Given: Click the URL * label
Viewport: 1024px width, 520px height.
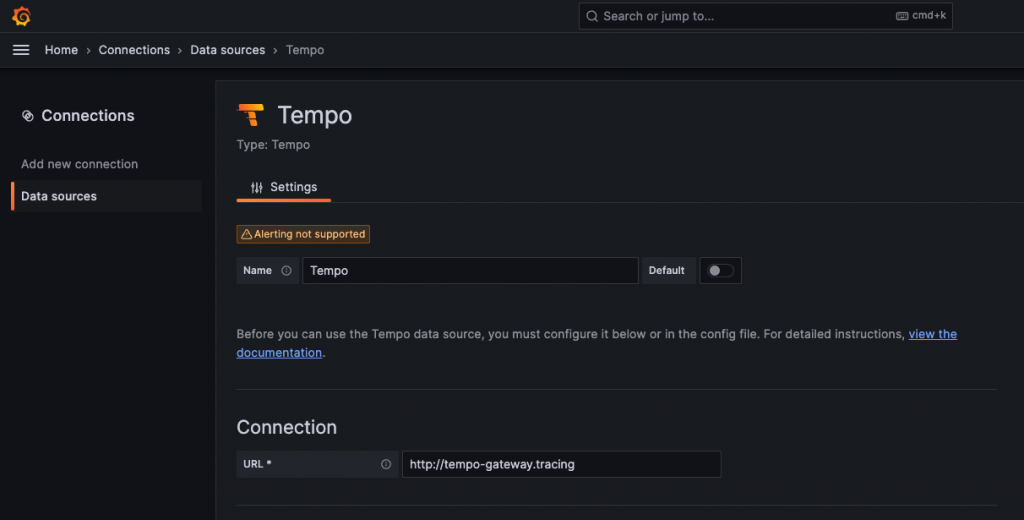Looking at the screenshot, I should click(257, 464).
